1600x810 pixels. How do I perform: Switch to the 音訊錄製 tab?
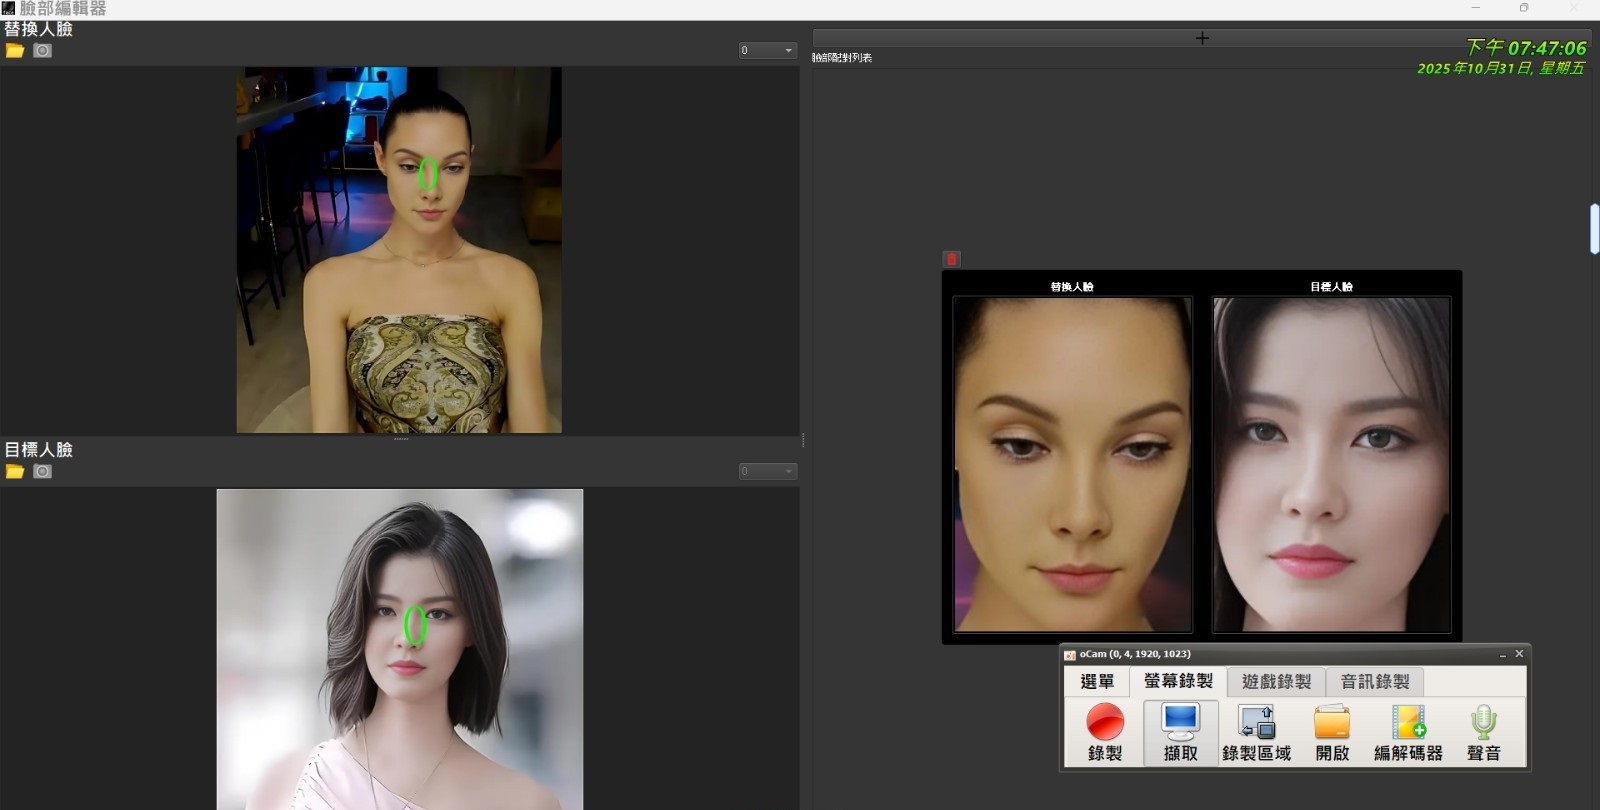pyautogui.click(x=1374, y=682)
